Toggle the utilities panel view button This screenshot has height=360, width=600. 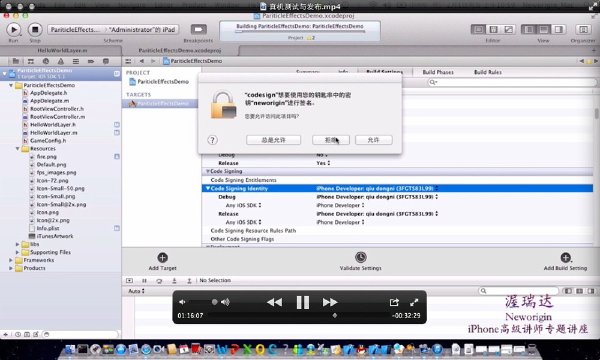pyautogui.click(x=559, y=29)
